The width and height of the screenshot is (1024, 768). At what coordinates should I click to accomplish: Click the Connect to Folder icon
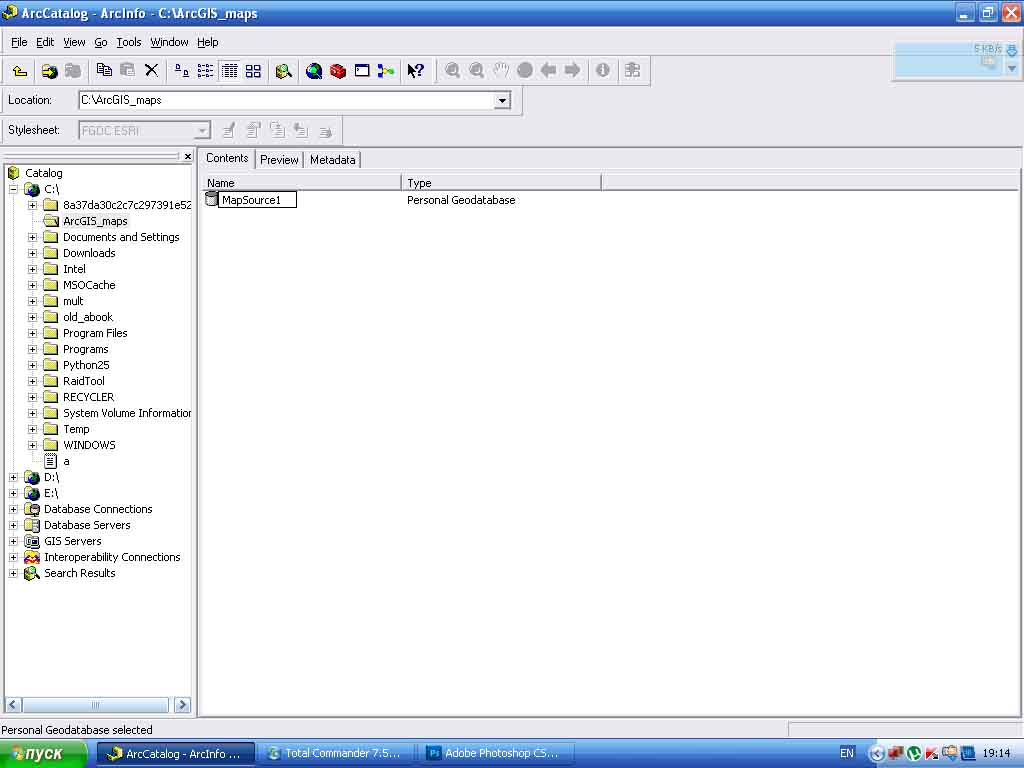49,71
